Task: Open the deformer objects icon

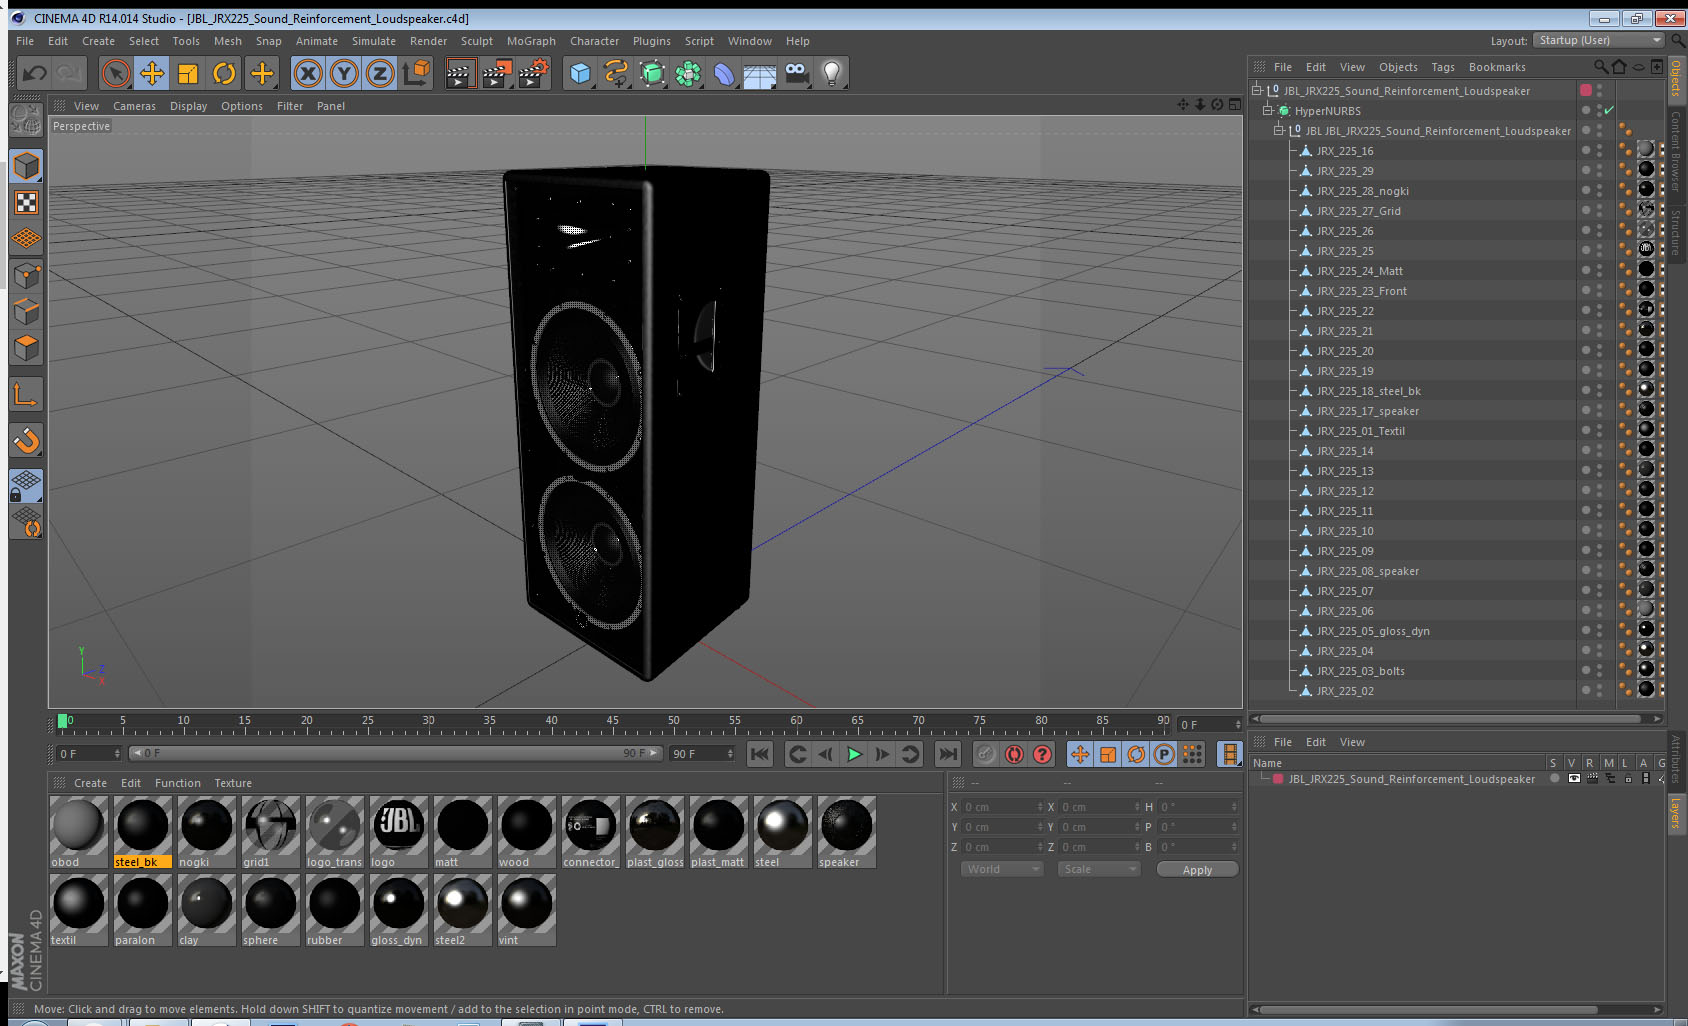Action: [x=724, y=73]
